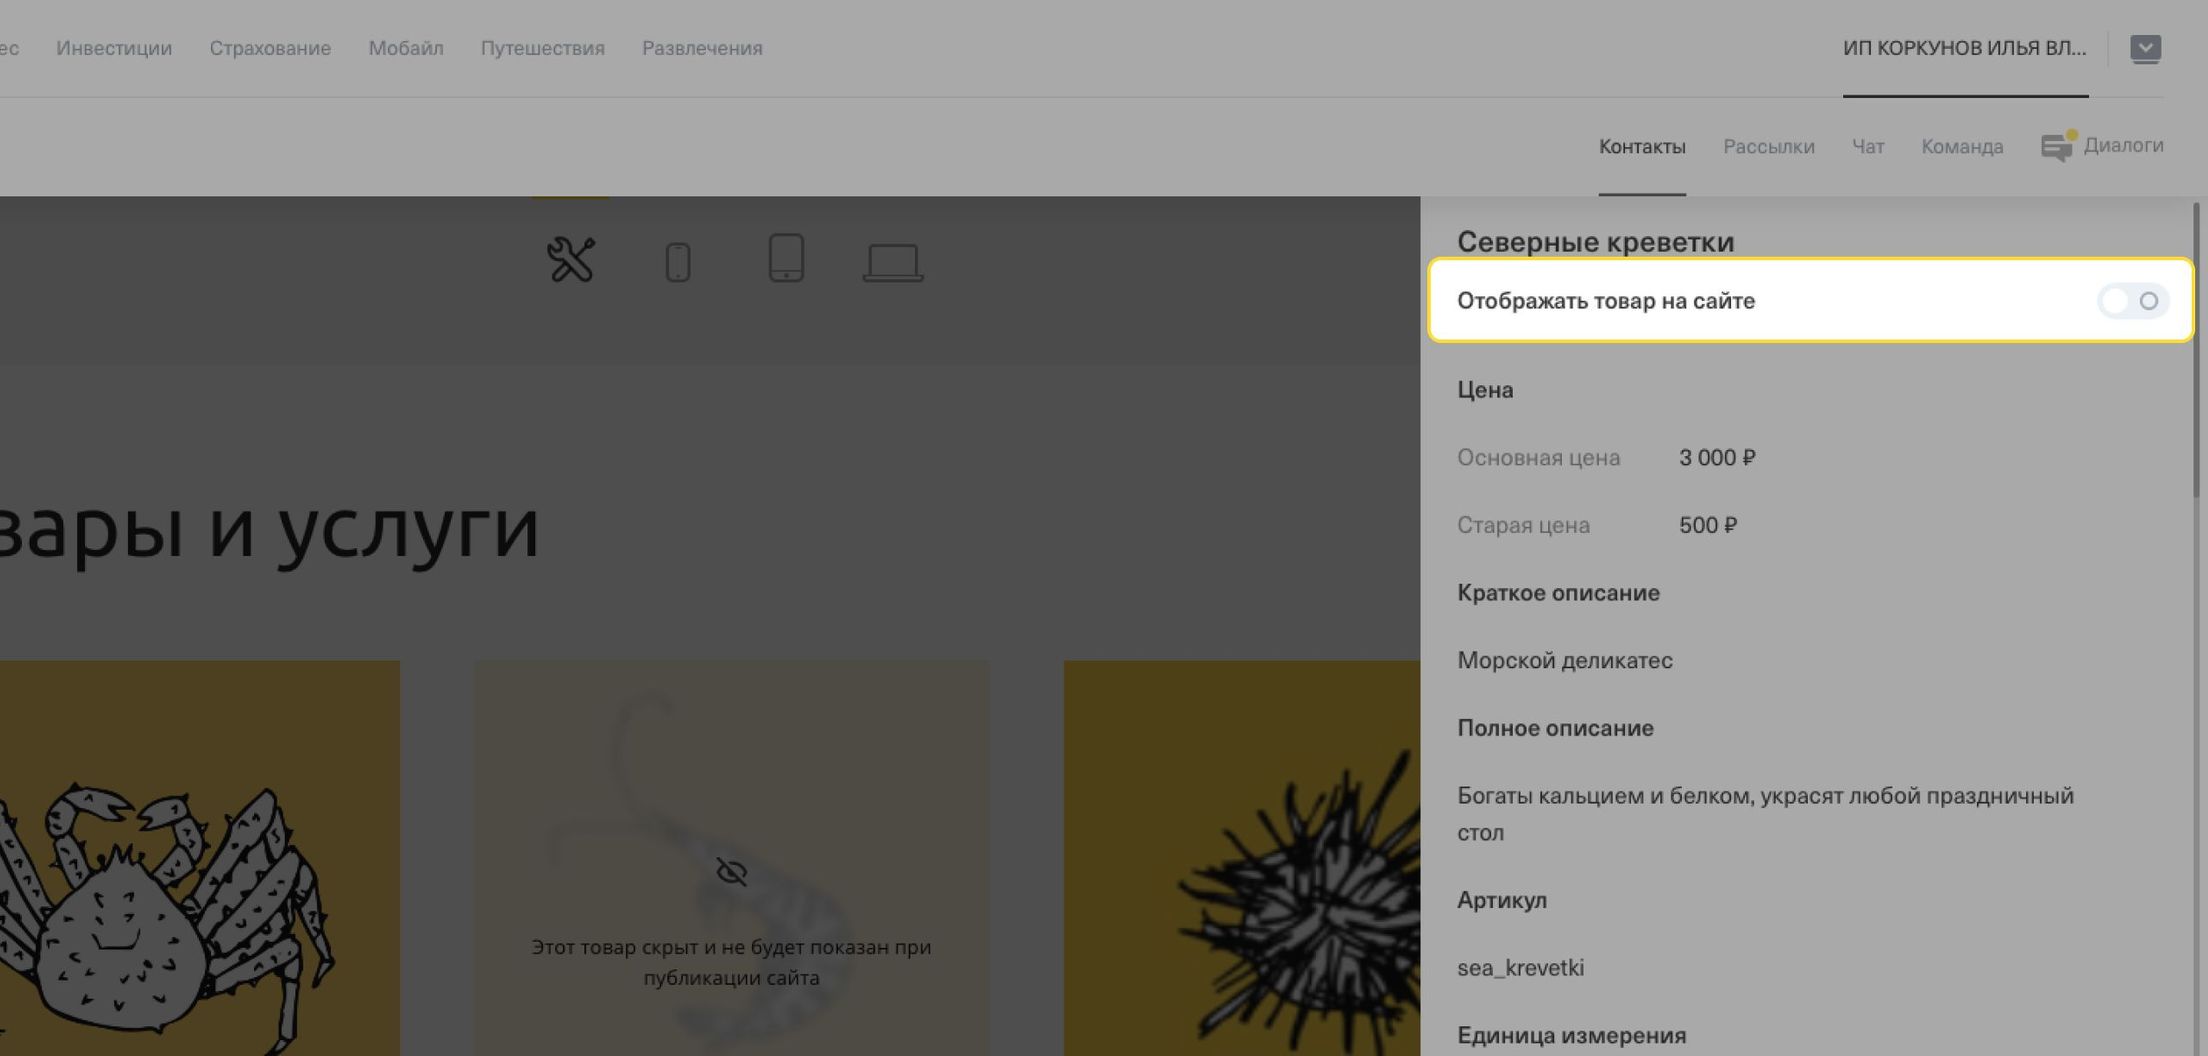Screen dimensions: 2208x1056
Task: Click the hidden-eye icon on shrimp card
Action: coord(731,872)
